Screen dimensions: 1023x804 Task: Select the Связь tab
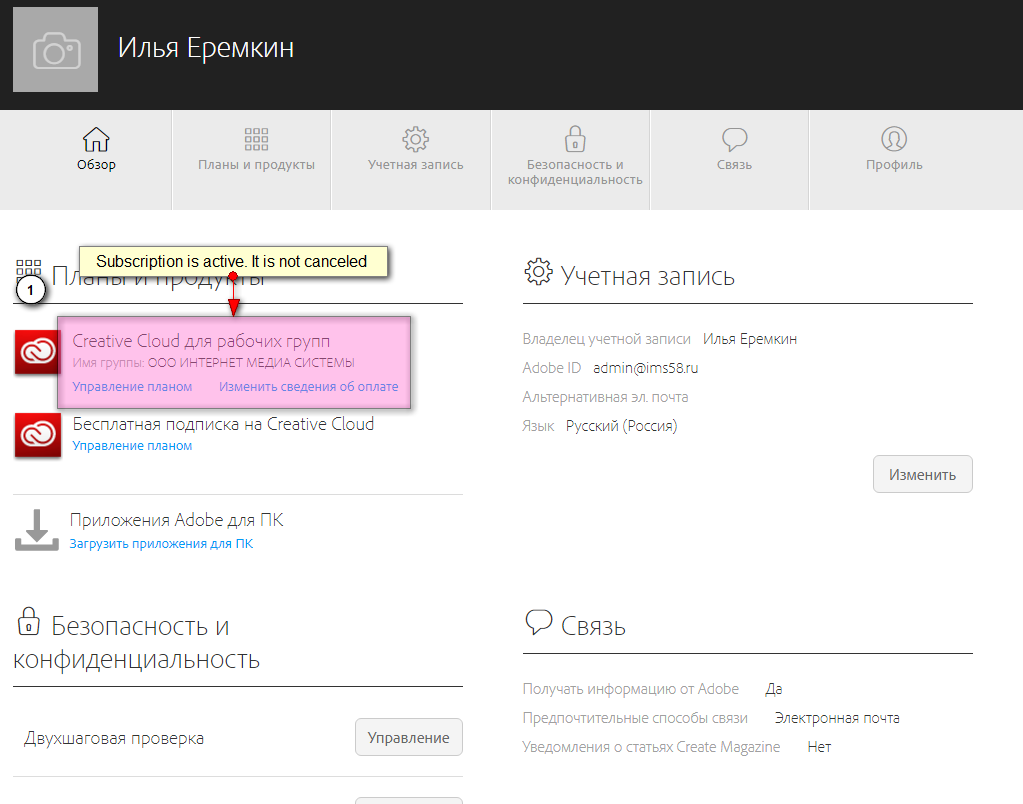[x=734, y=149]
